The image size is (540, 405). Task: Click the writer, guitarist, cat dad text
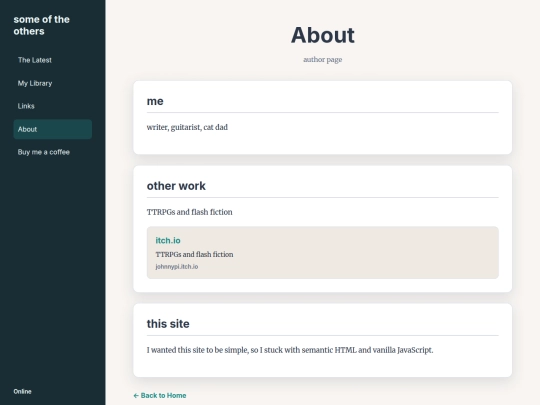pyautogui.click(x=187, y=127)
